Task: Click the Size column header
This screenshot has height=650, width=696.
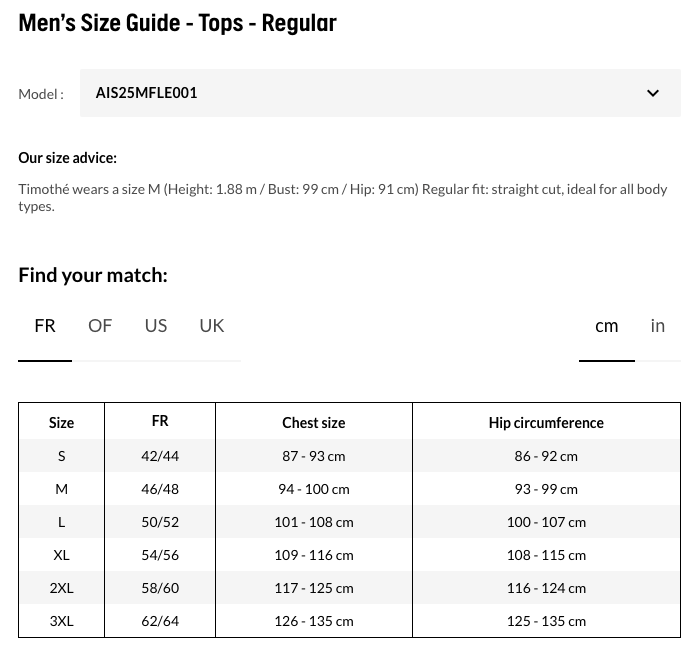Action: [x=61, y=423]
